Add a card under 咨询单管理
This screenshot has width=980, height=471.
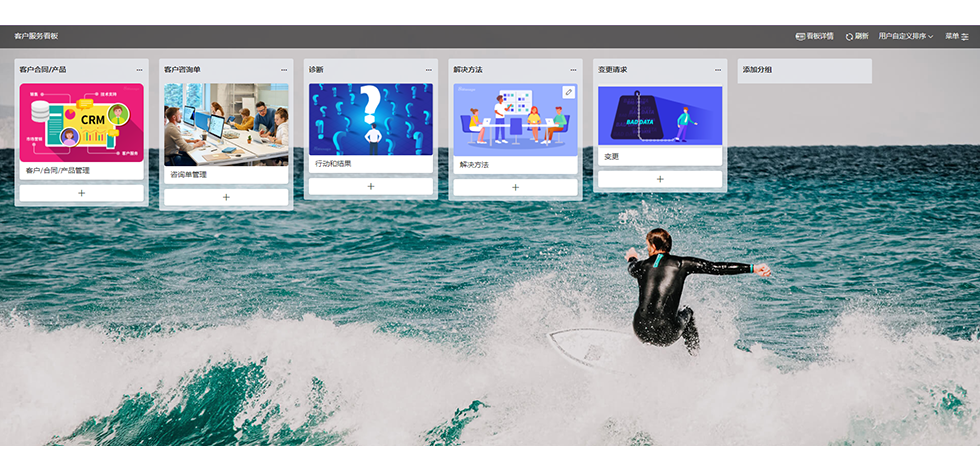coord(226,197)
